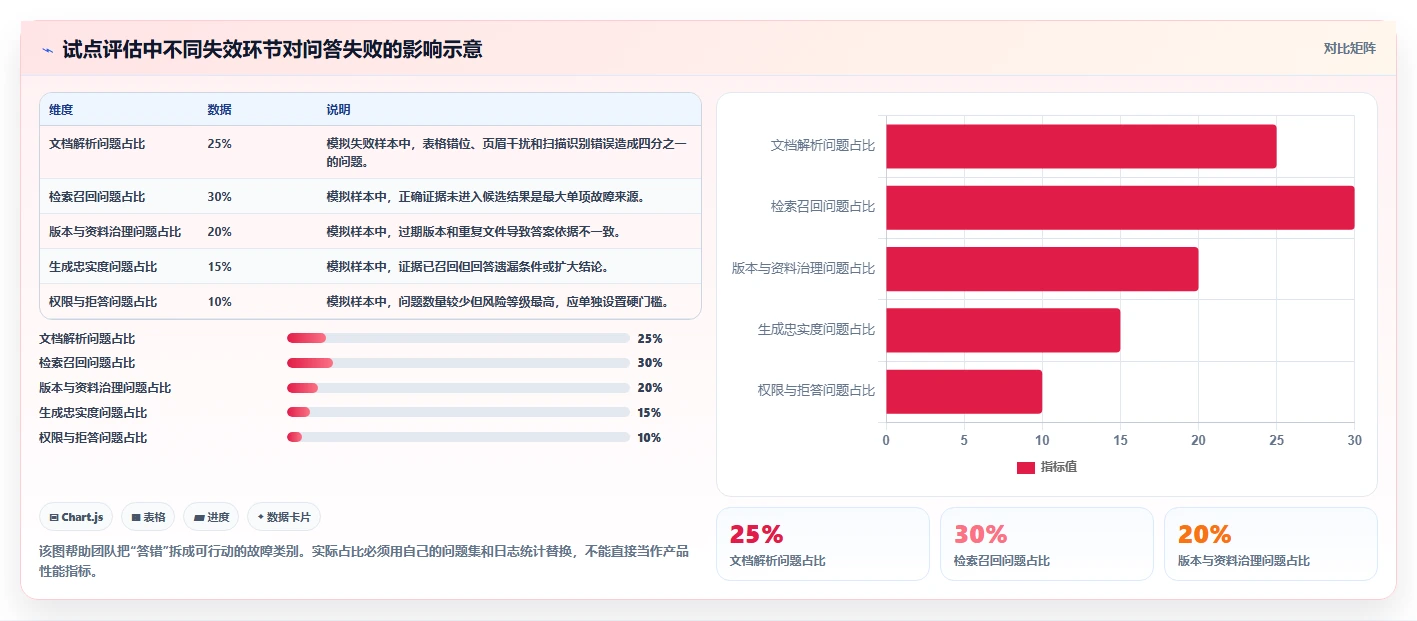The height and width of the screenshot is (621, 1417).
Task: Open the 20% 版本与资料治理问题占比 stat card
Action: click(1271, 544)
